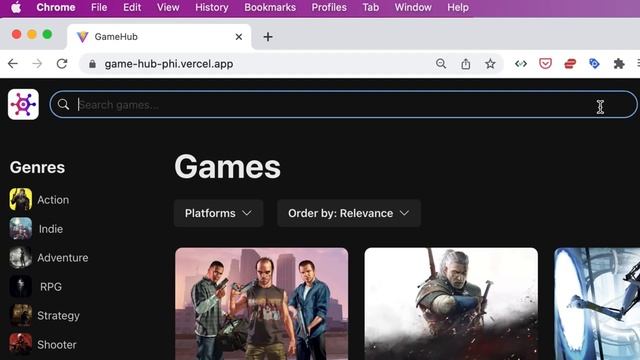Image resolution: width=640 pixels, height=360 pixels.
Task: Open the Order by: Relevance dropdown
Action: pyautogui.click(x=349, y=213)
